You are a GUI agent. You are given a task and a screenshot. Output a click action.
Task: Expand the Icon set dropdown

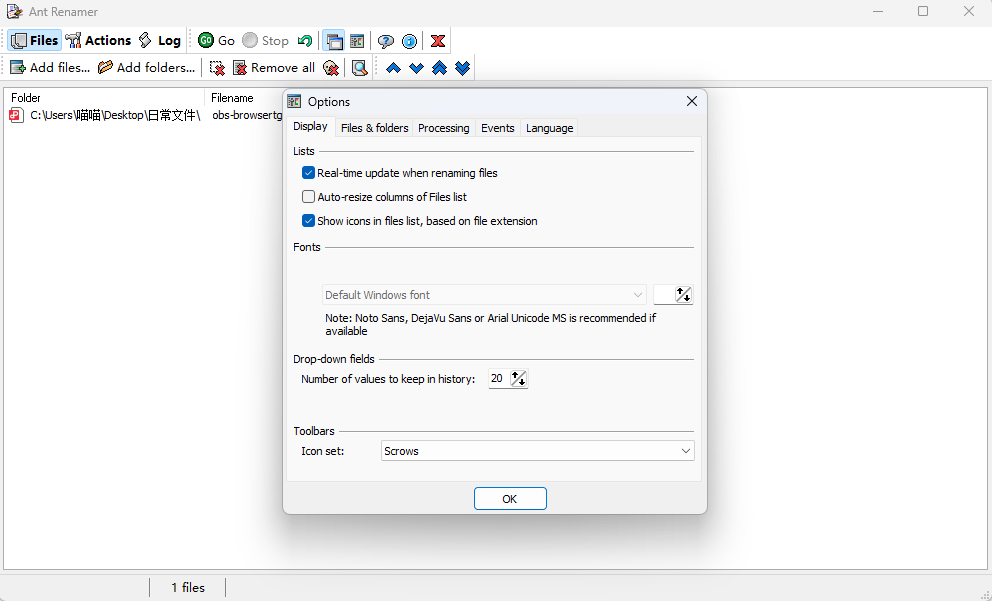(538, 451)
